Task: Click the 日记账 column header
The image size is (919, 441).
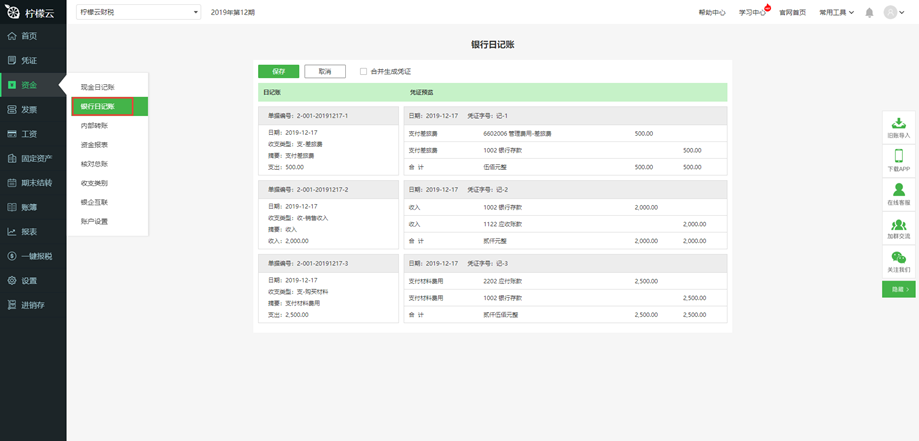Action: coord(272,93)
